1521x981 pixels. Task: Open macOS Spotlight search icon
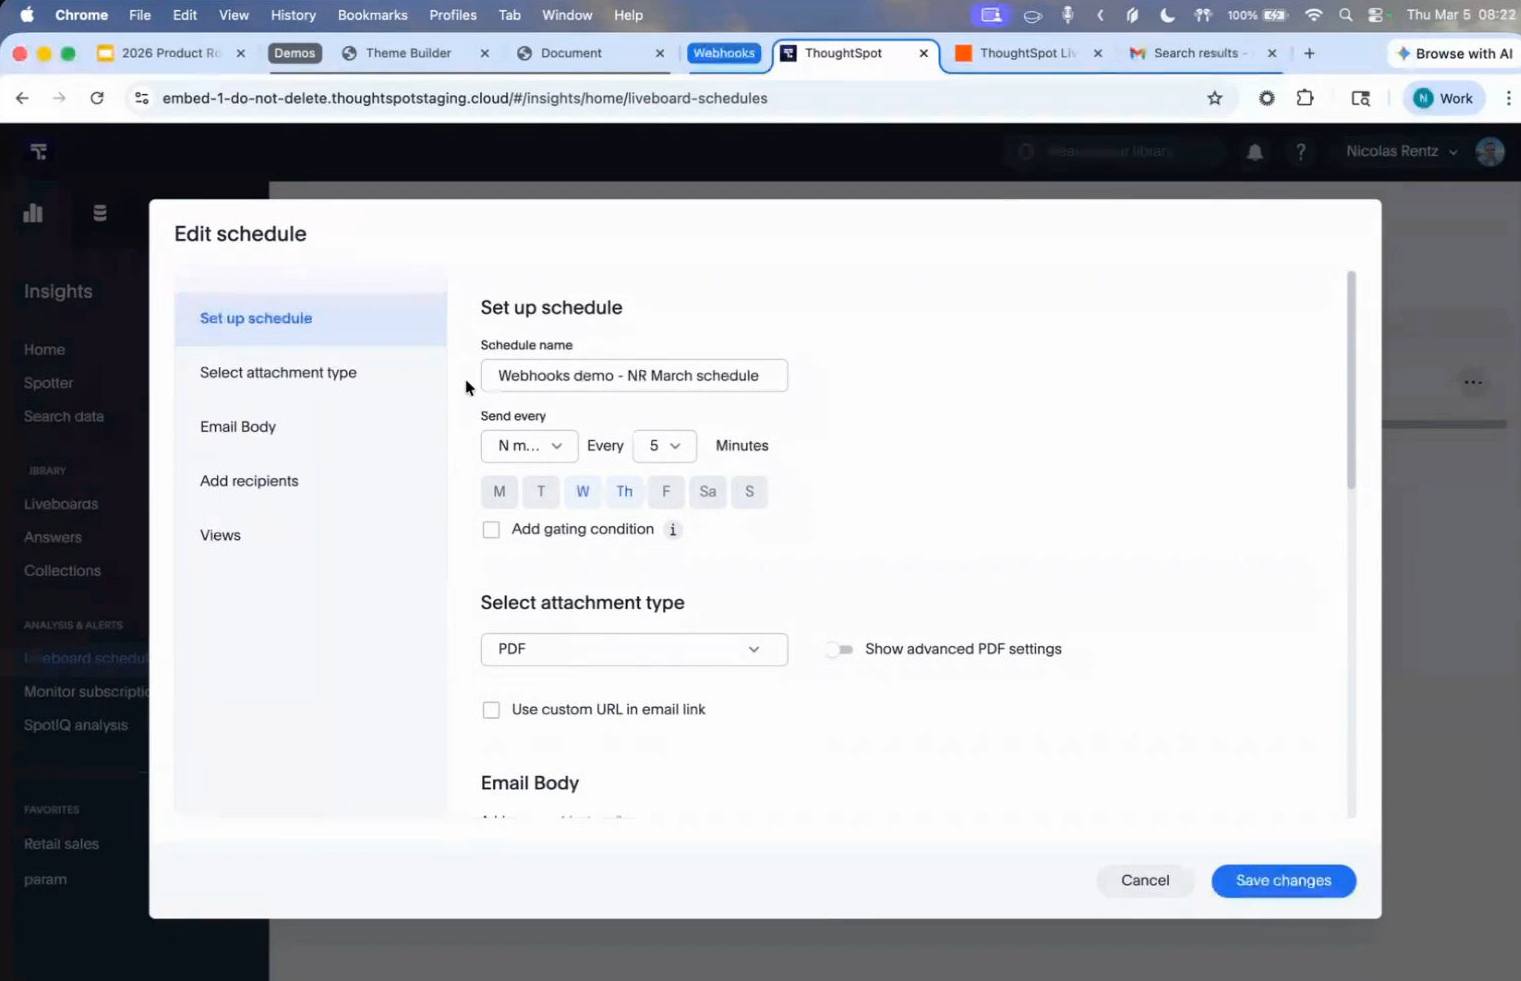point(1346,15)
